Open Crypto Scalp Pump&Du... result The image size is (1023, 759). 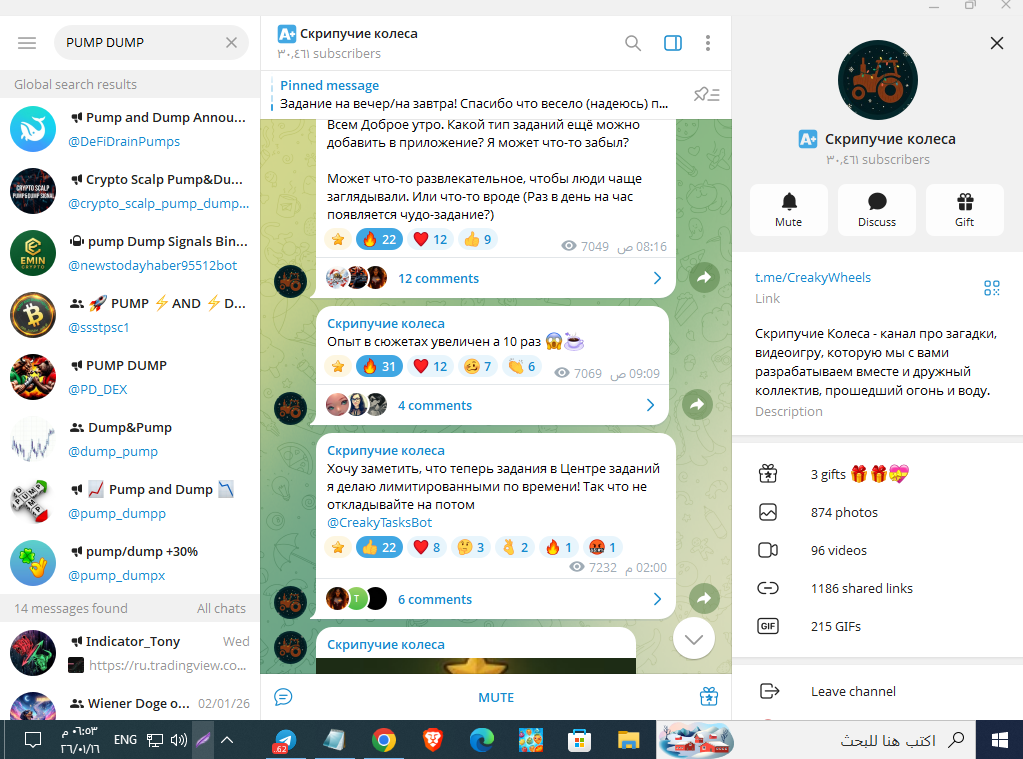coord(130,191)
